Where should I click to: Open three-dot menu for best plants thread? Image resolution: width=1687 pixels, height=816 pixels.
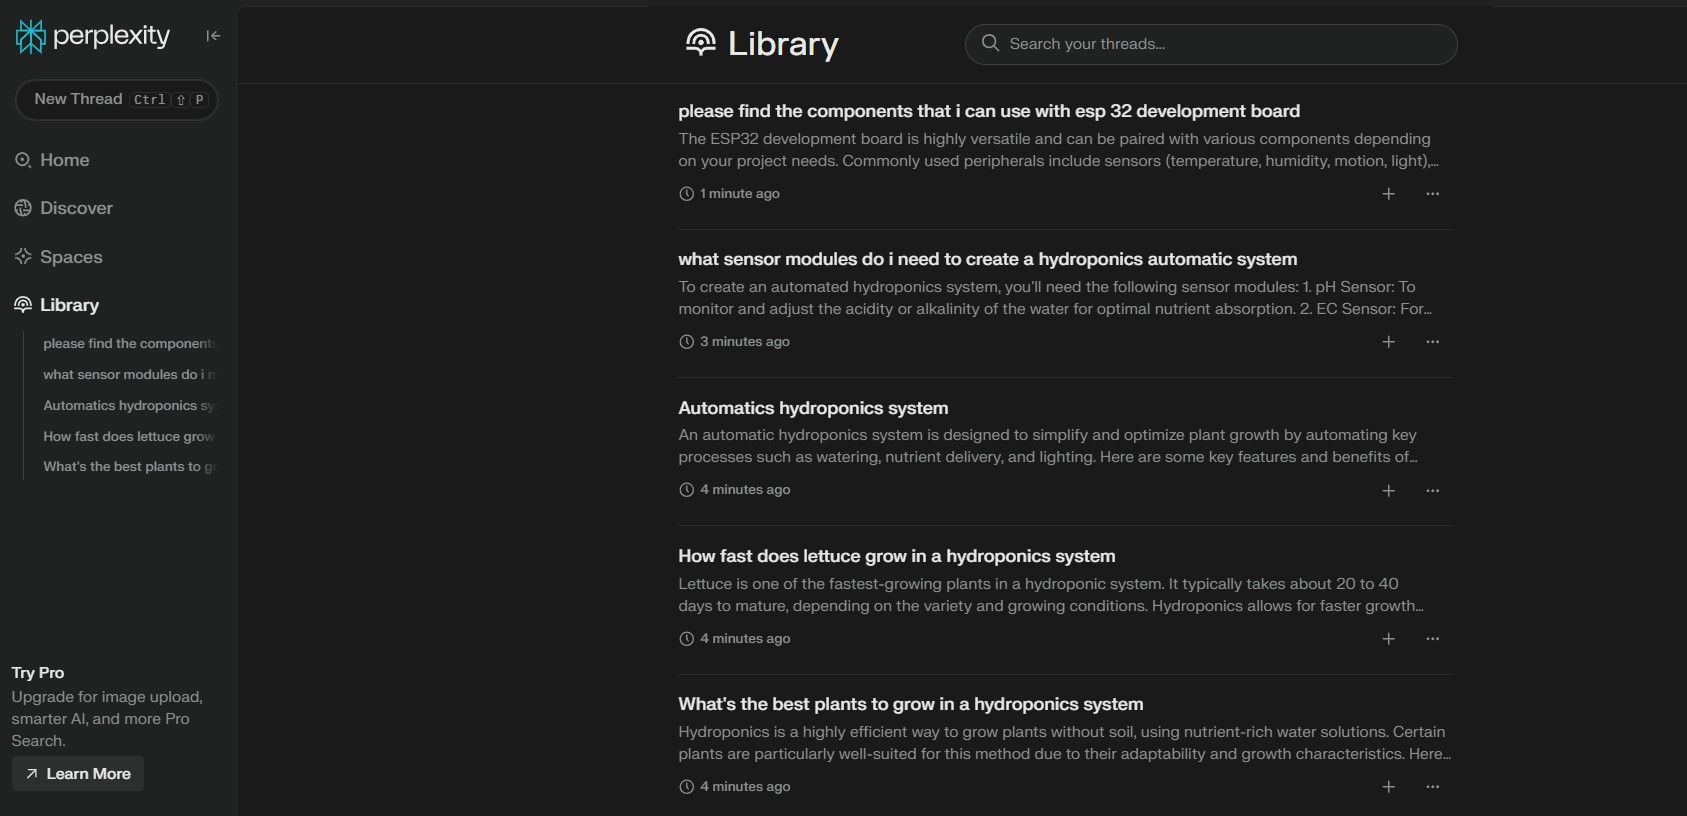(x=1432, y=787)
